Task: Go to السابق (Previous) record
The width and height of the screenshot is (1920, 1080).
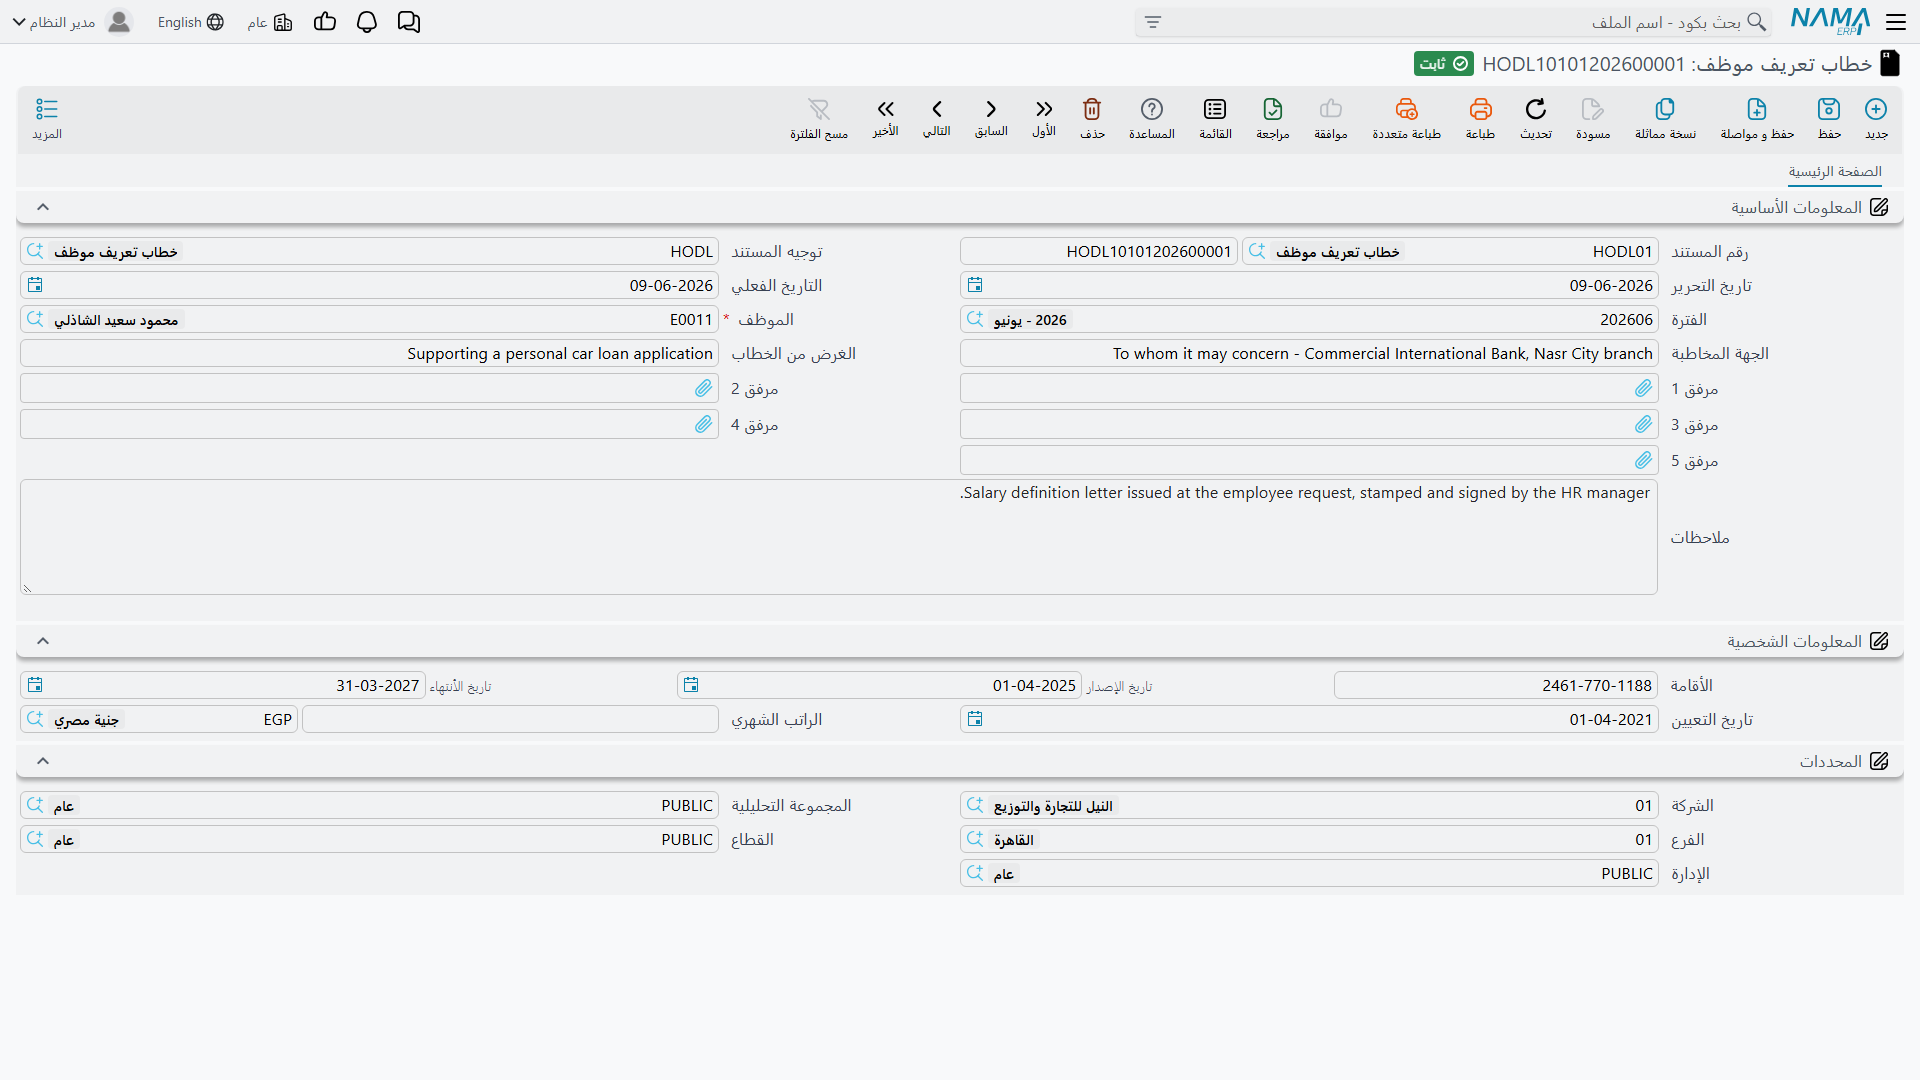Action: click(991, 109)
